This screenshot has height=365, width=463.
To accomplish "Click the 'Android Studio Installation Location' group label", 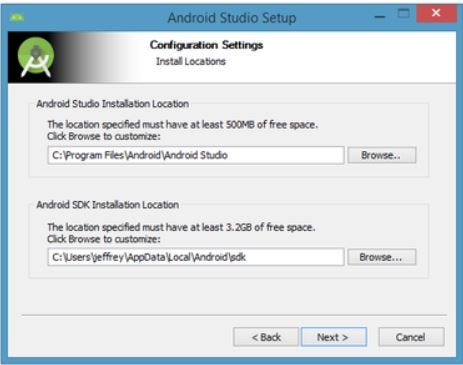I will tap(113, 104).
